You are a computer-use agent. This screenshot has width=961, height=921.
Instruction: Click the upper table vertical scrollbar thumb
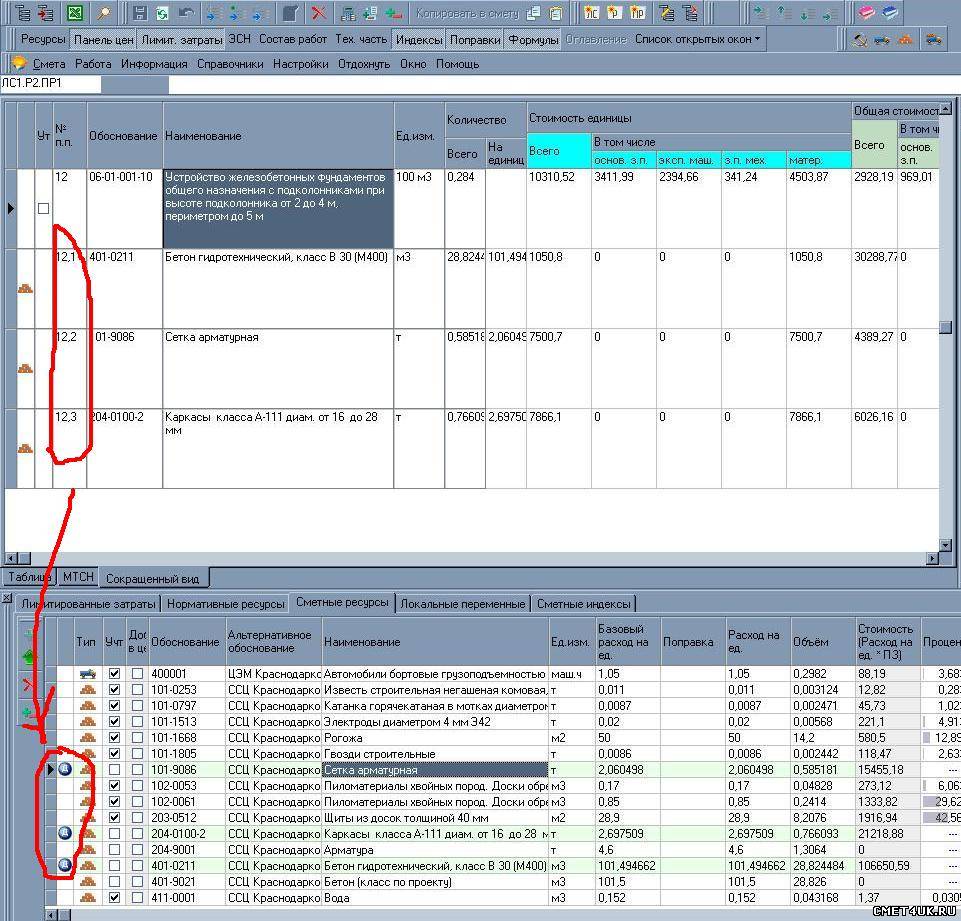point(945,328)
